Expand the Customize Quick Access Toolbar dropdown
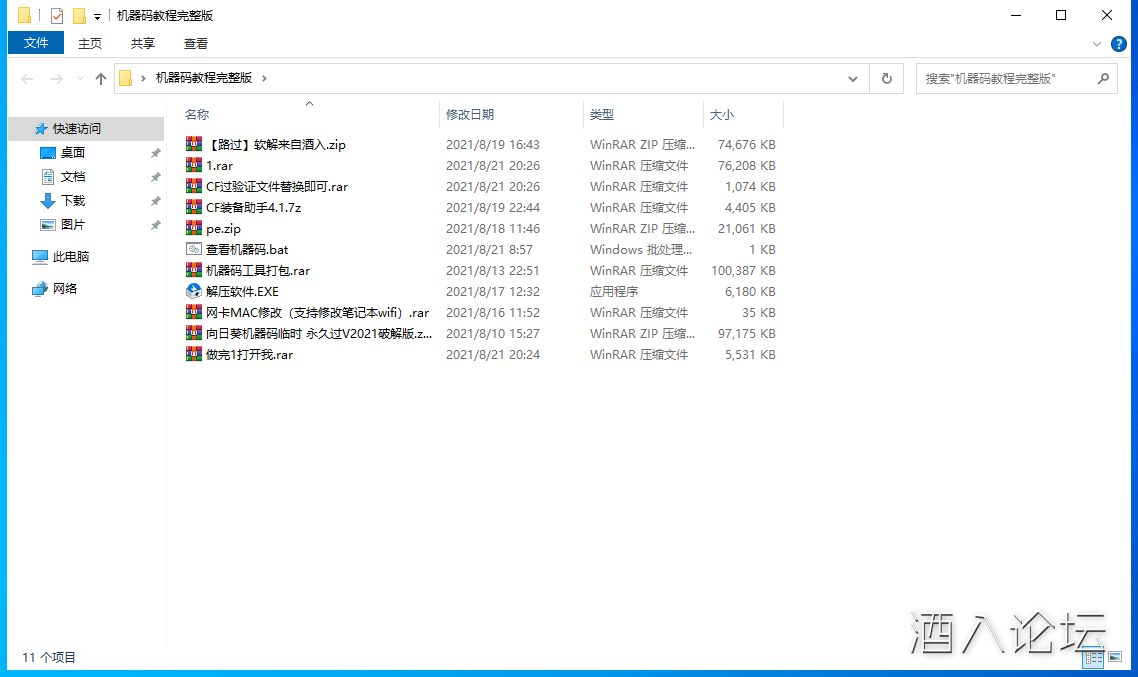The width and height of the screenshot is (1138, 677). point(97,16)
